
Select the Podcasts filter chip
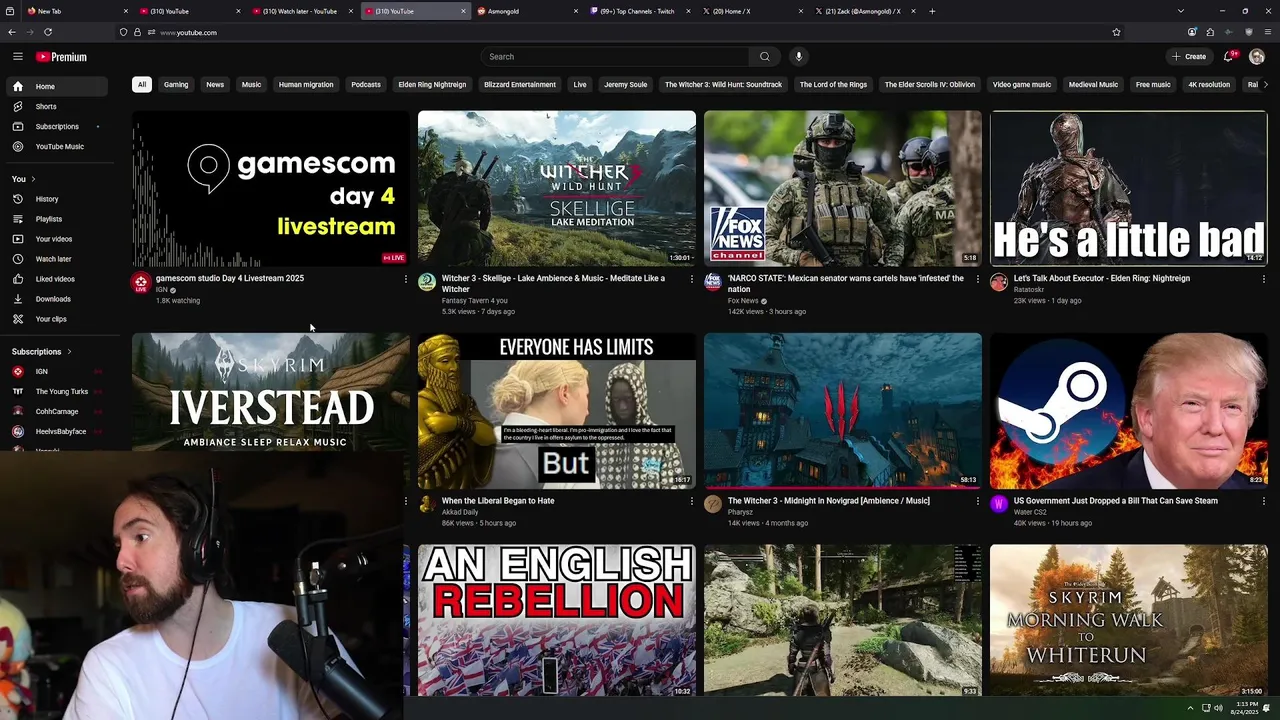(366, 85)
